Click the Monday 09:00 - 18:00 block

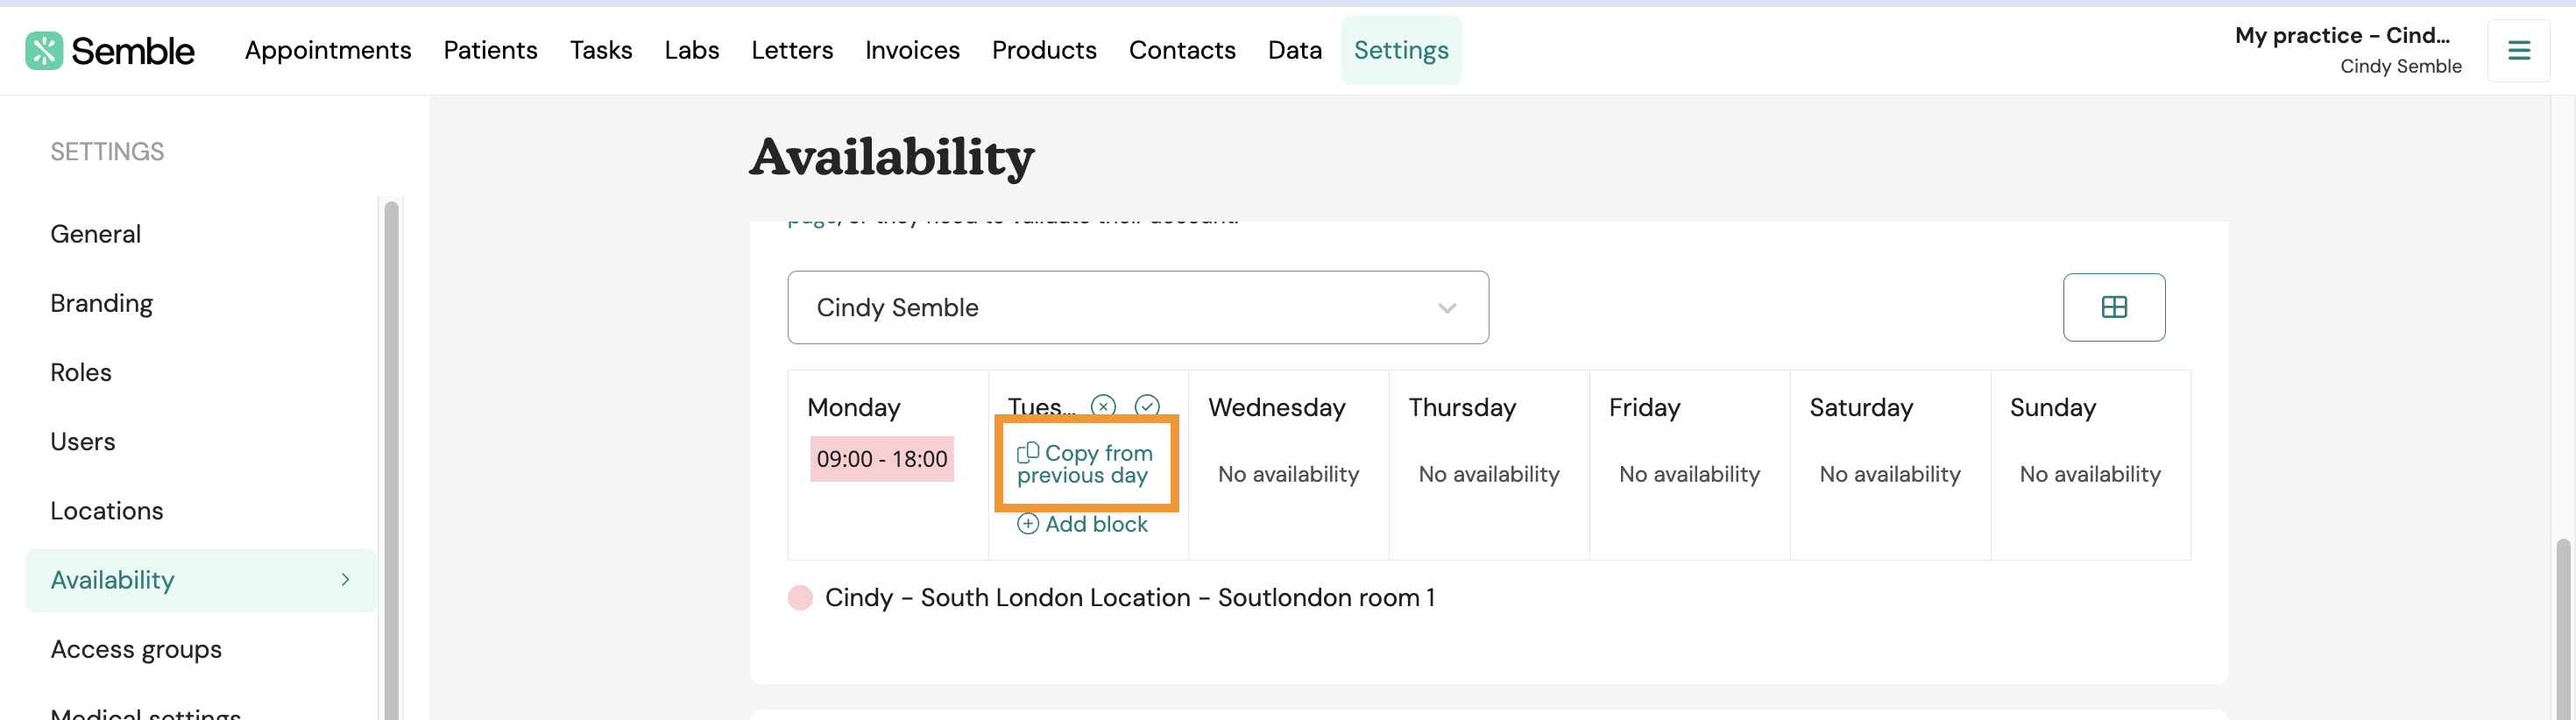(882, 459)
